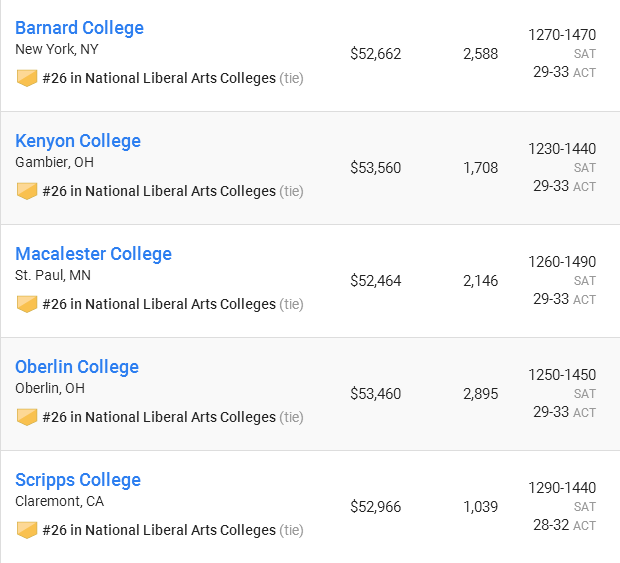Image resolution: width=620 pixels, height=563 pixels.
Task: Click Scripps College's gold ranking badge icon
Action: pos(27,530)
